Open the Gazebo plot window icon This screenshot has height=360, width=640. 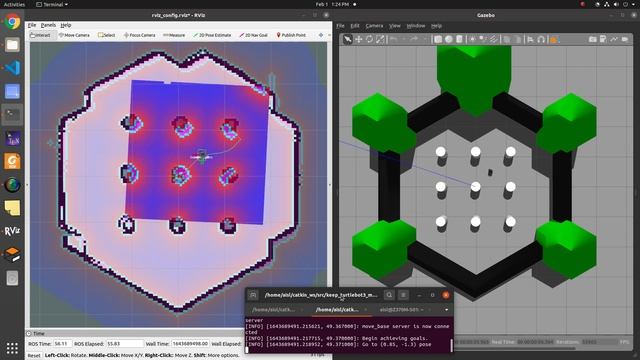tap(614, 39)
